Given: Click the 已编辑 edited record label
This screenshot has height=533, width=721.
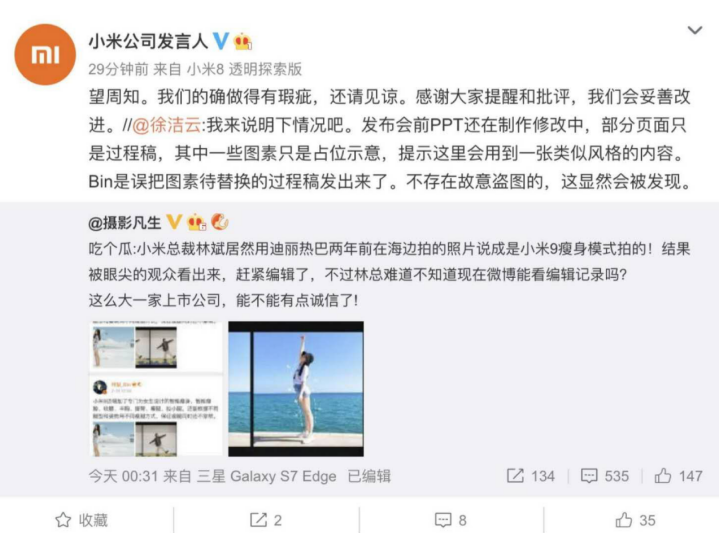Looking at the screenshot, I should click(369, 476).
